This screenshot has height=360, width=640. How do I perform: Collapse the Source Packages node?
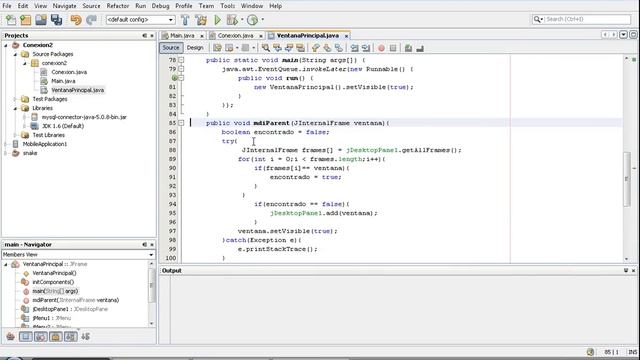coord(16,54)
